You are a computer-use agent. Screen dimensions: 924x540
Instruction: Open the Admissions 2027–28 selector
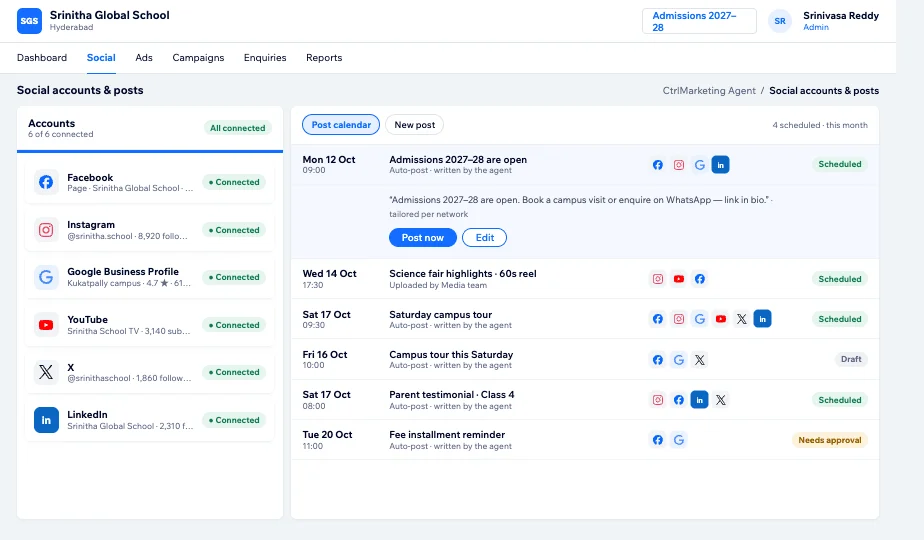tap(699, 21)
